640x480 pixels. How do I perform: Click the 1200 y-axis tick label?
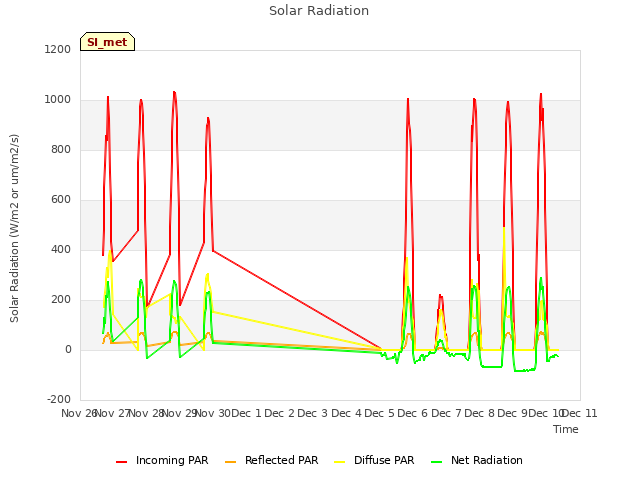click(58, 49)
